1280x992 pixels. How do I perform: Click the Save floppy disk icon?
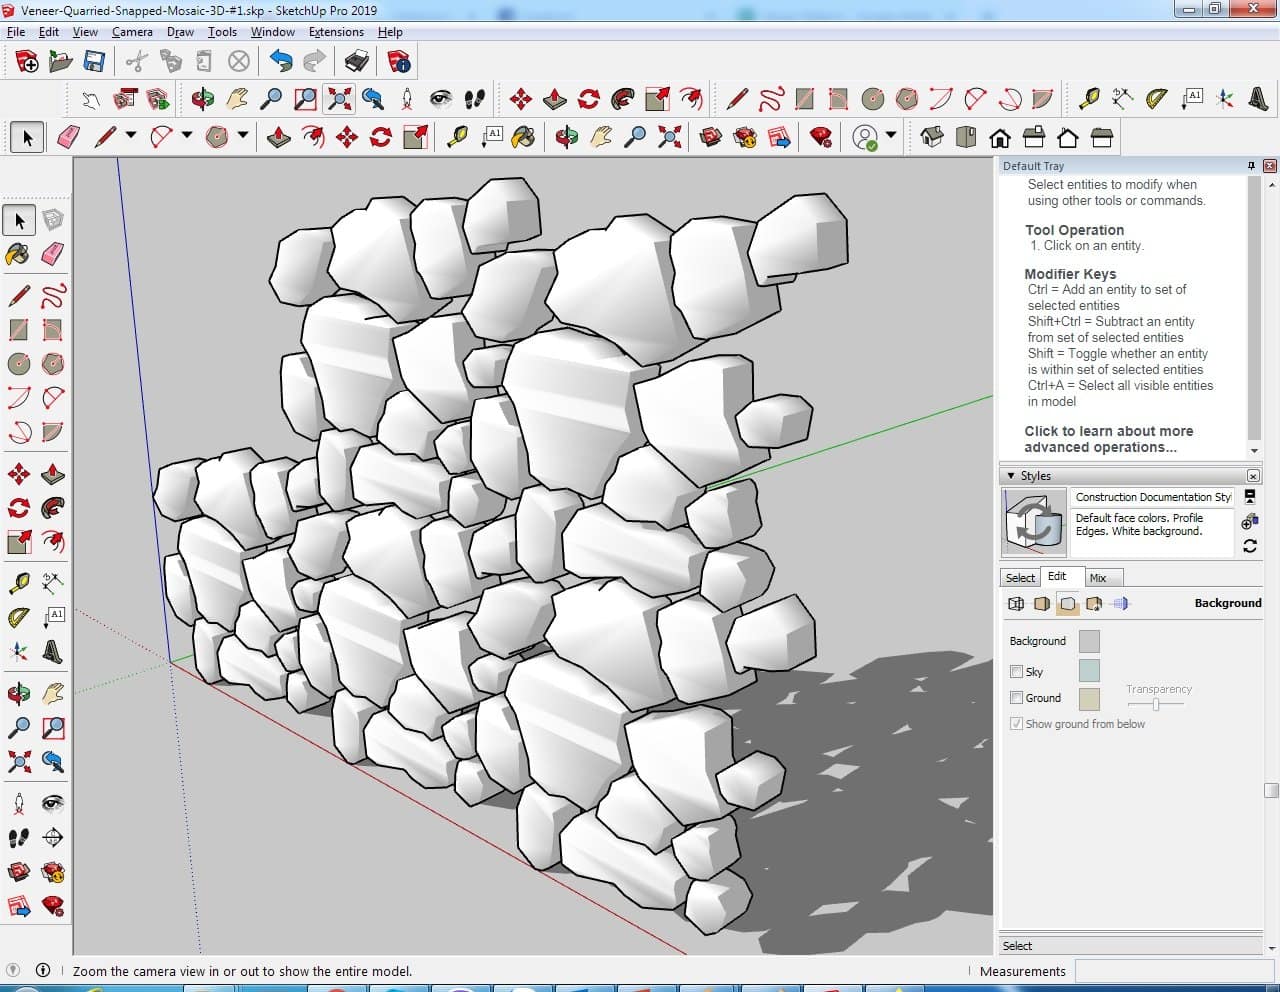click(94, 62)
